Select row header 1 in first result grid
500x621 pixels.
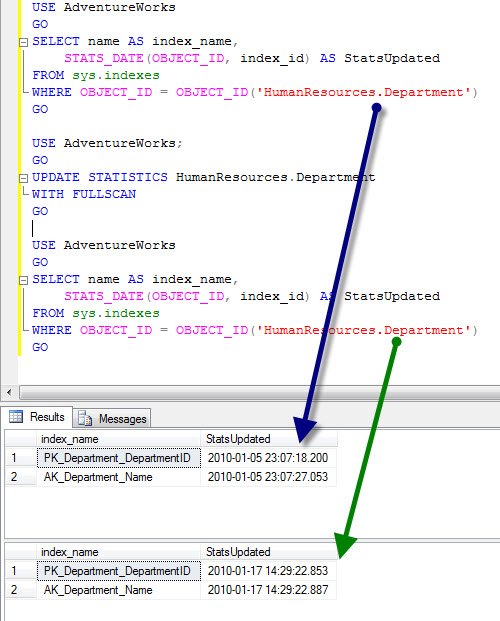(21, 458)
